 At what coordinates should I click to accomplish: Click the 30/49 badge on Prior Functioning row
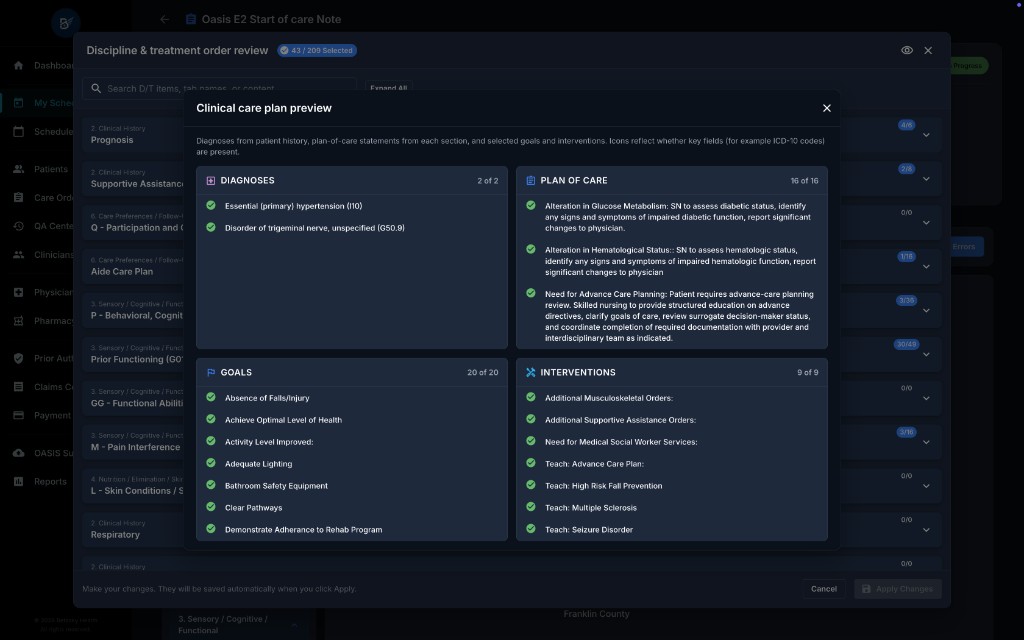click(906, 344)
